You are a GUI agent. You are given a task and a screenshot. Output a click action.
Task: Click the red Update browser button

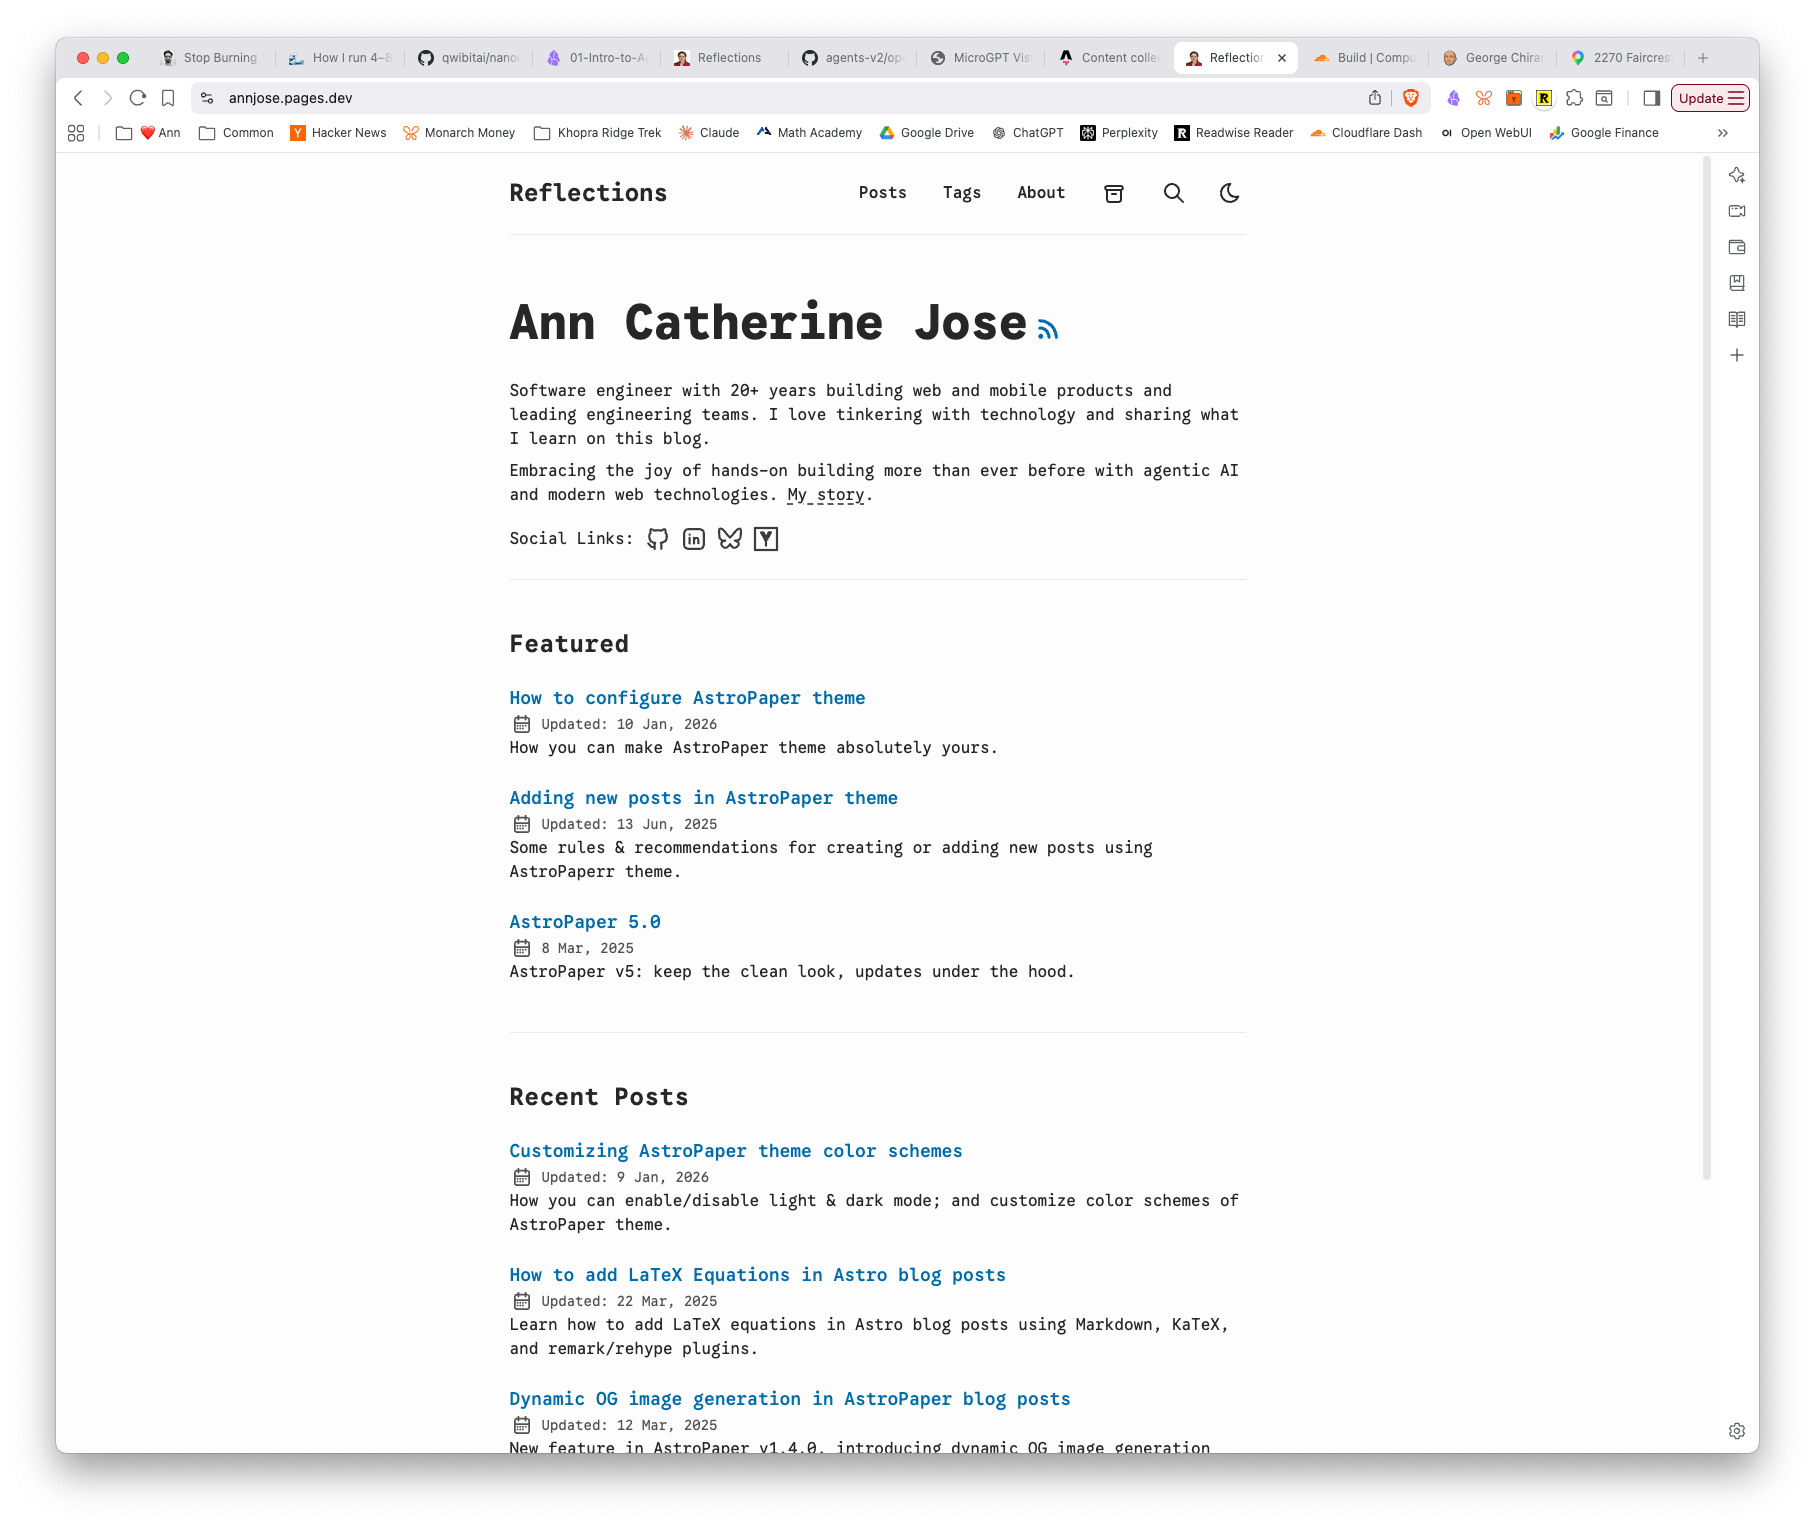click(x=1709, y=98)
